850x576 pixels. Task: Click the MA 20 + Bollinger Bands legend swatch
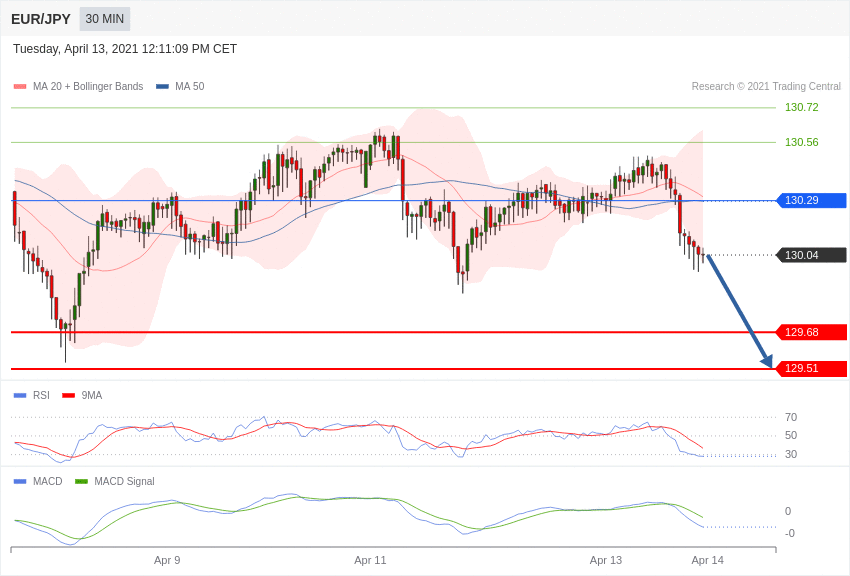pos(20,87)
